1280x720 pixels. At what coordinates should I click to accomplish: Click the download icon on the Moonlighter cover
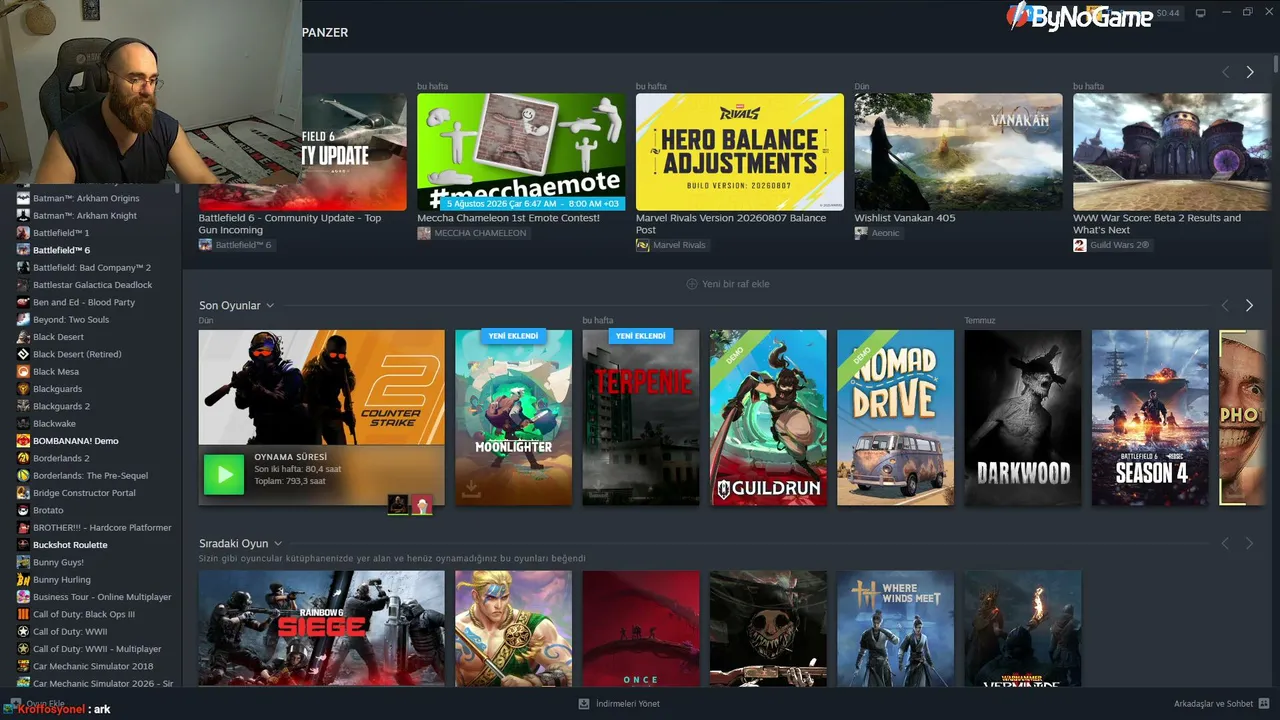471,488
